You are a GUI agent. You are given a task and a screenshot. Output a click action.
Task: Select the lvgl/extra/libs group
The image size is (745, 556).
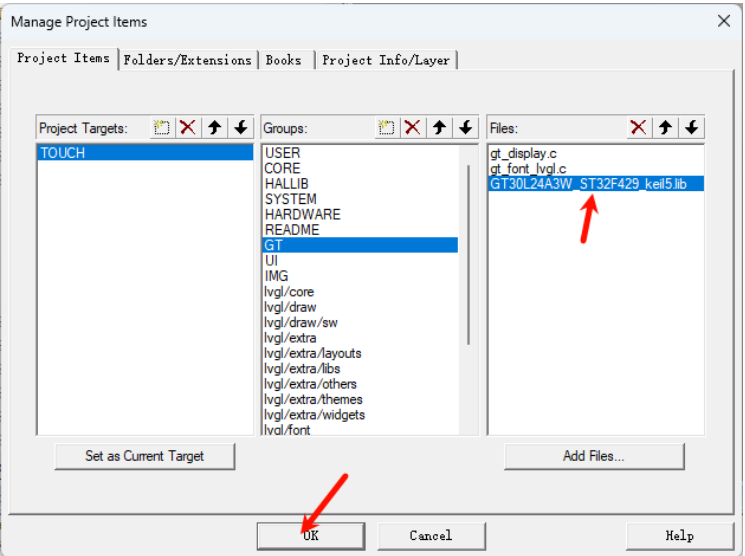click(361, 368)
